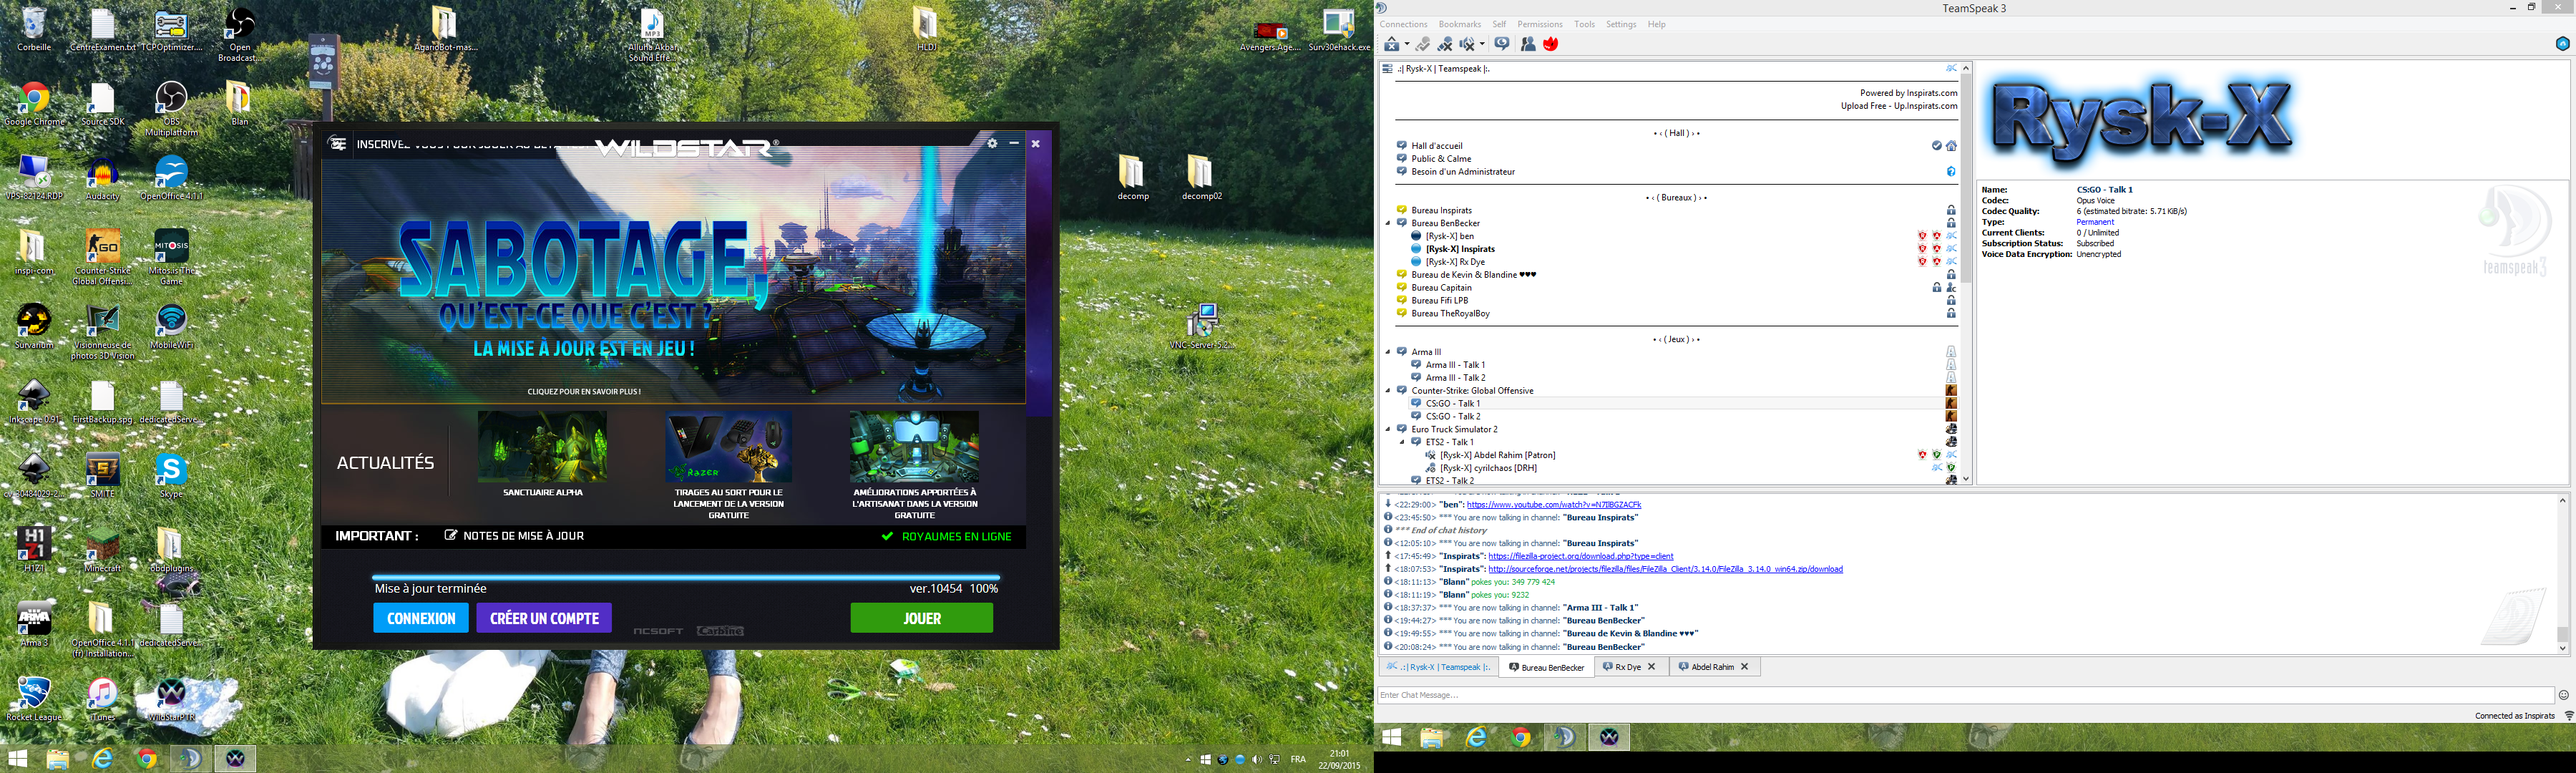Open the sourceforge FileZilla download link
The width and height of the screenshot is (2576, 773).
click(x=1665, y=569)
